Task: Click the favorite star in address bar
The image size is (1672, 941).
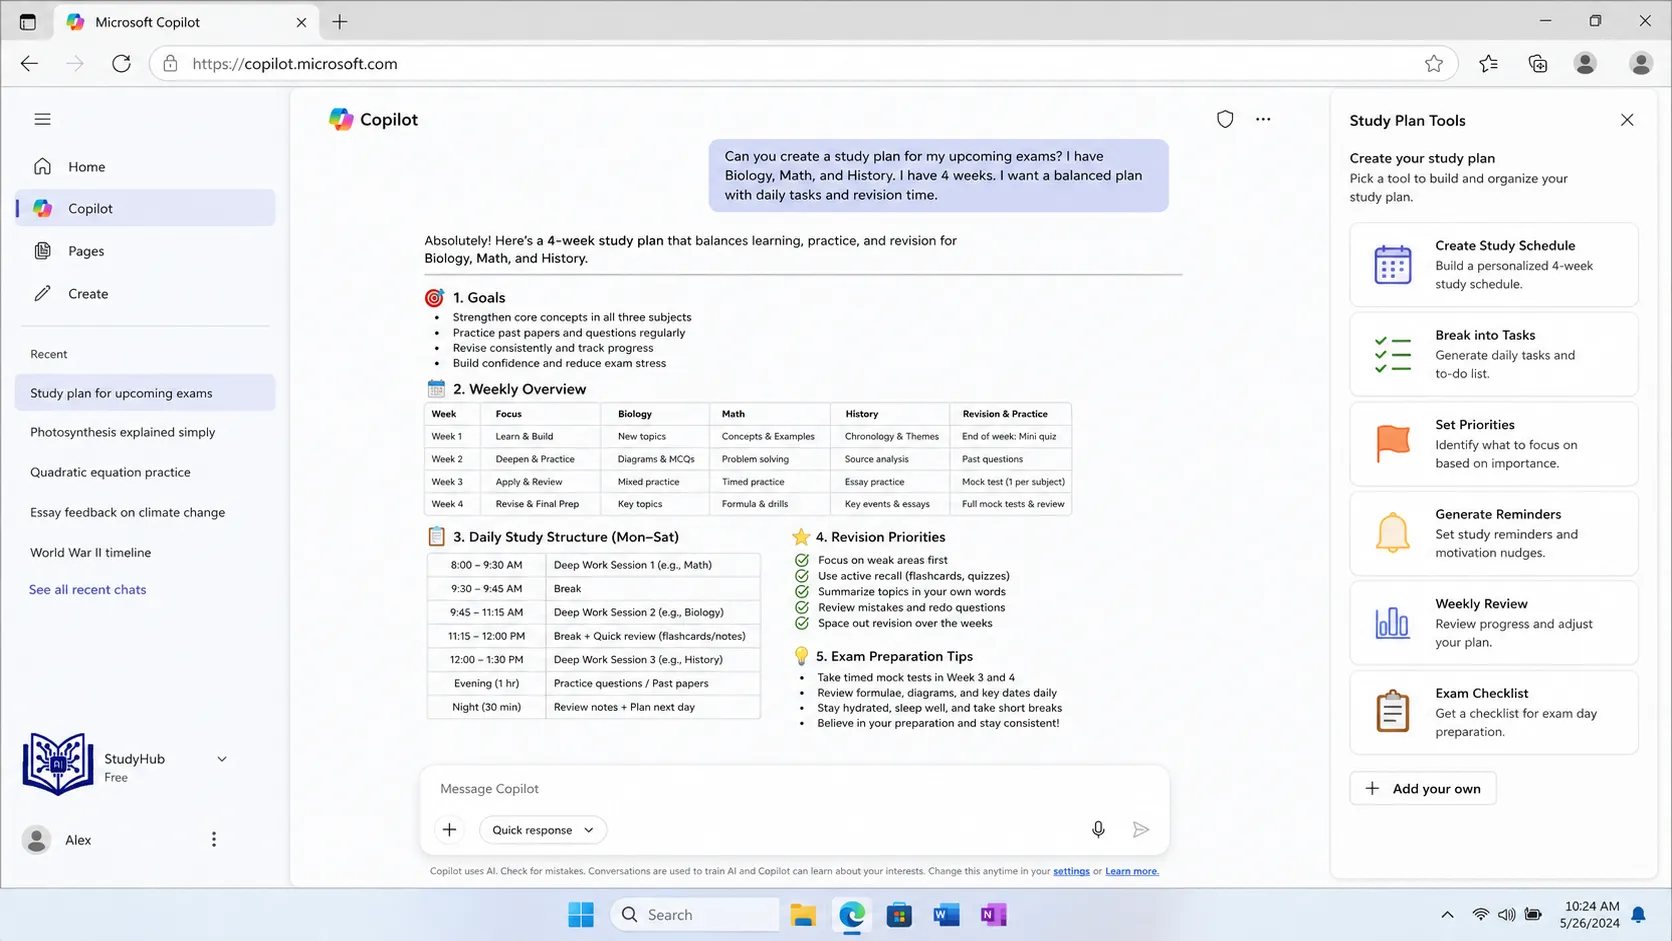Action: coord(1434,63)
